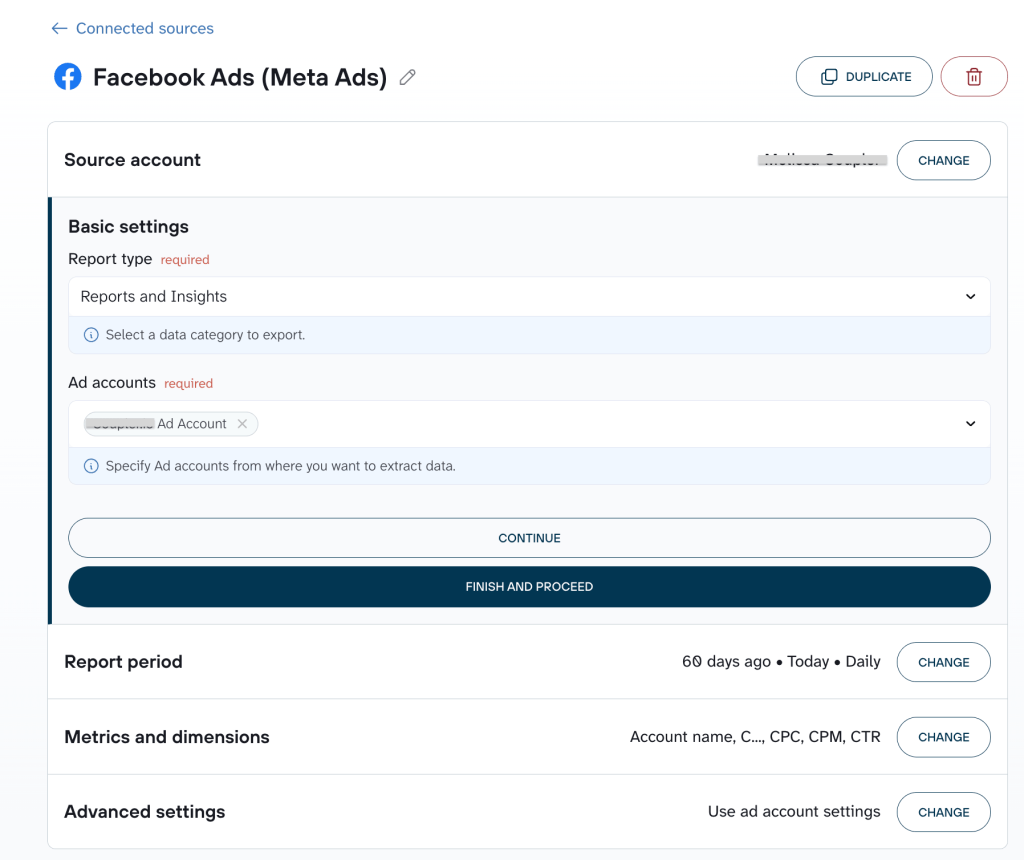Click the redacted source account name

(822, 160)
